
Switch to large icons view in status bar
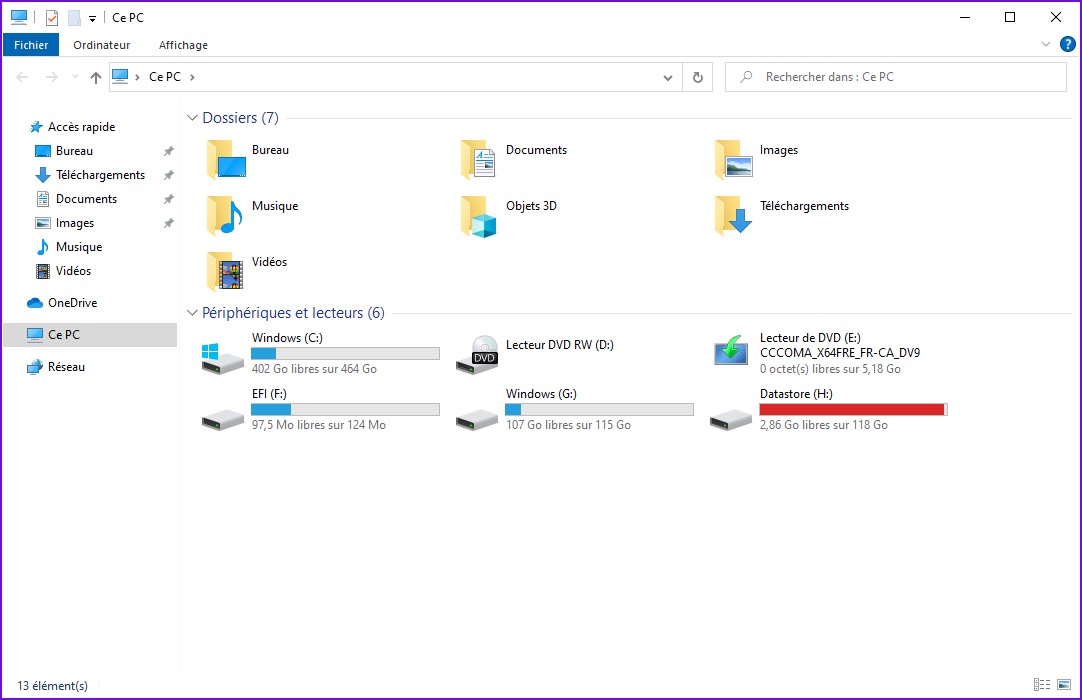point(1064,685)
